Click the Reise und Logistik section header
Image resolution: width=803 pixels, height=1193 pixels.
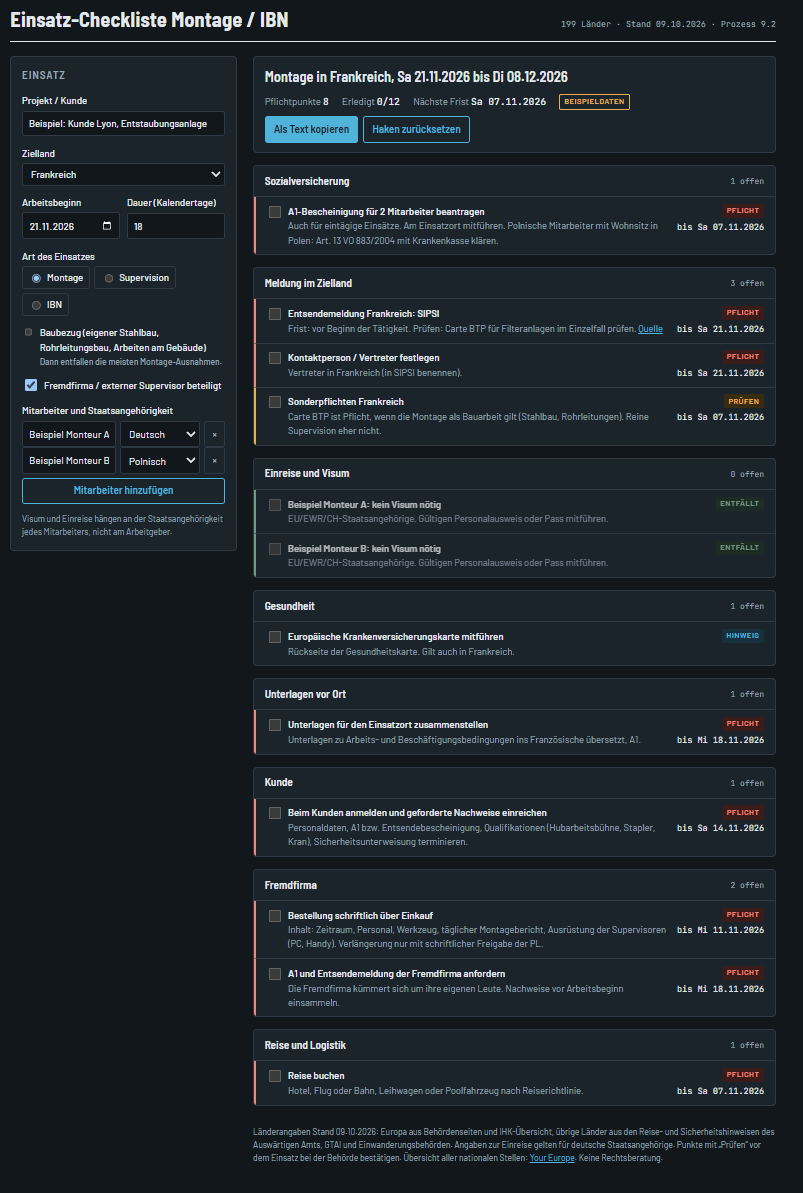515,1045
